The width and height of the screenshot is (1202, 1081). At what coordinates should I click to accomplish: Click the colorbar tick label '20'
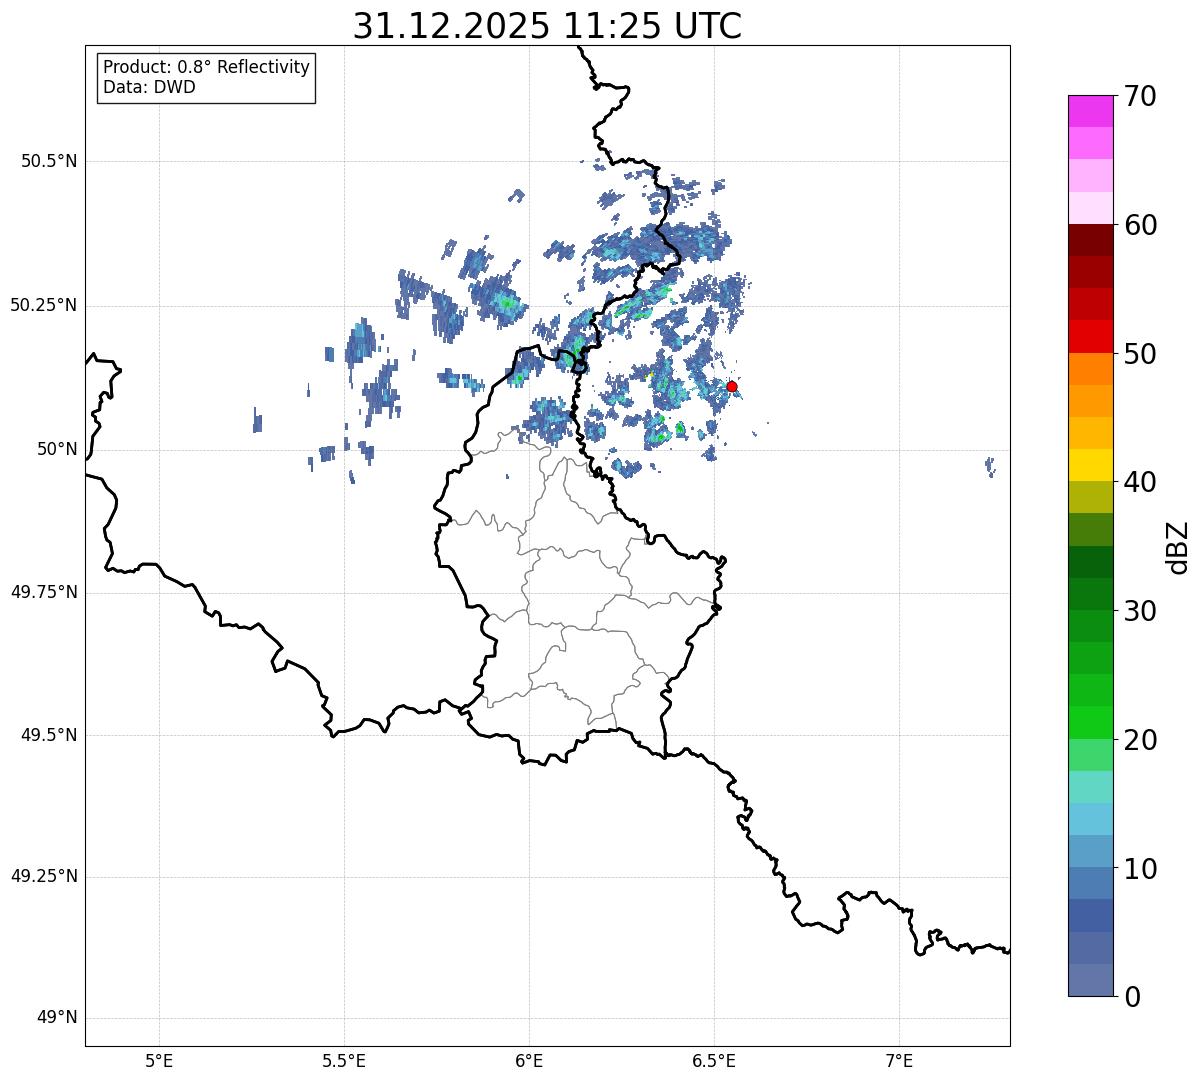point(1141,740)
